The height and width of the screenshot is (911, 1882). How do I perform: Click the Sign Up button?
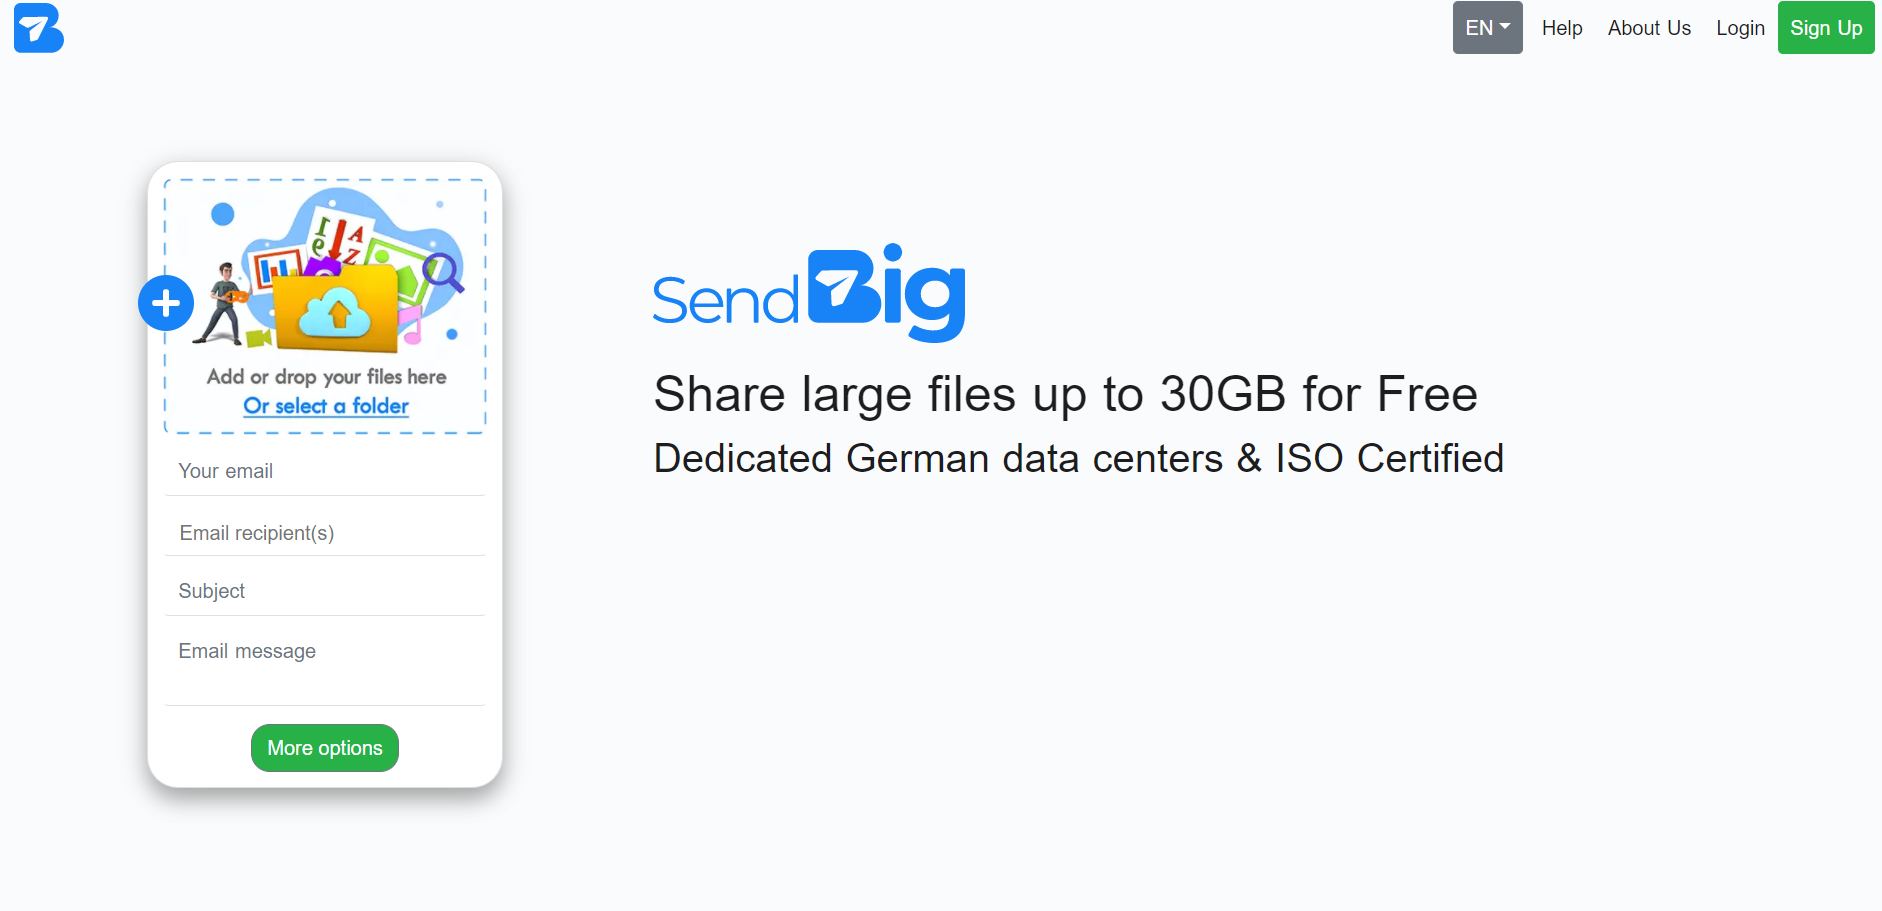point(1826,28)
